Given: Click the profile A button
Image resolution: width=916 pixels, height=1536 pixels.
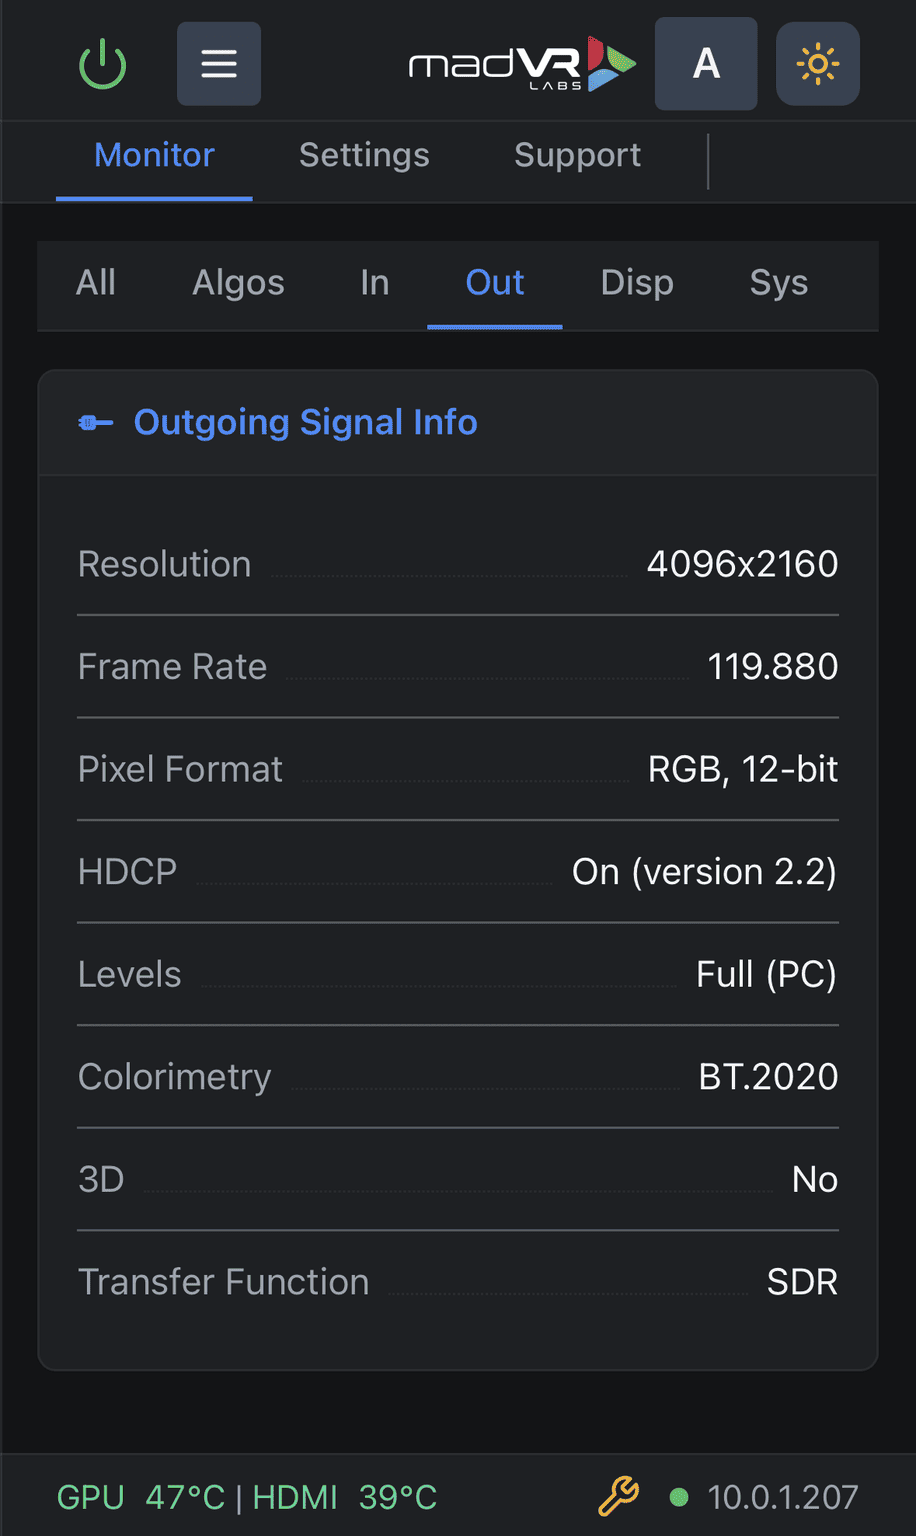Looking at the screenshot, I should pos(706,64).
